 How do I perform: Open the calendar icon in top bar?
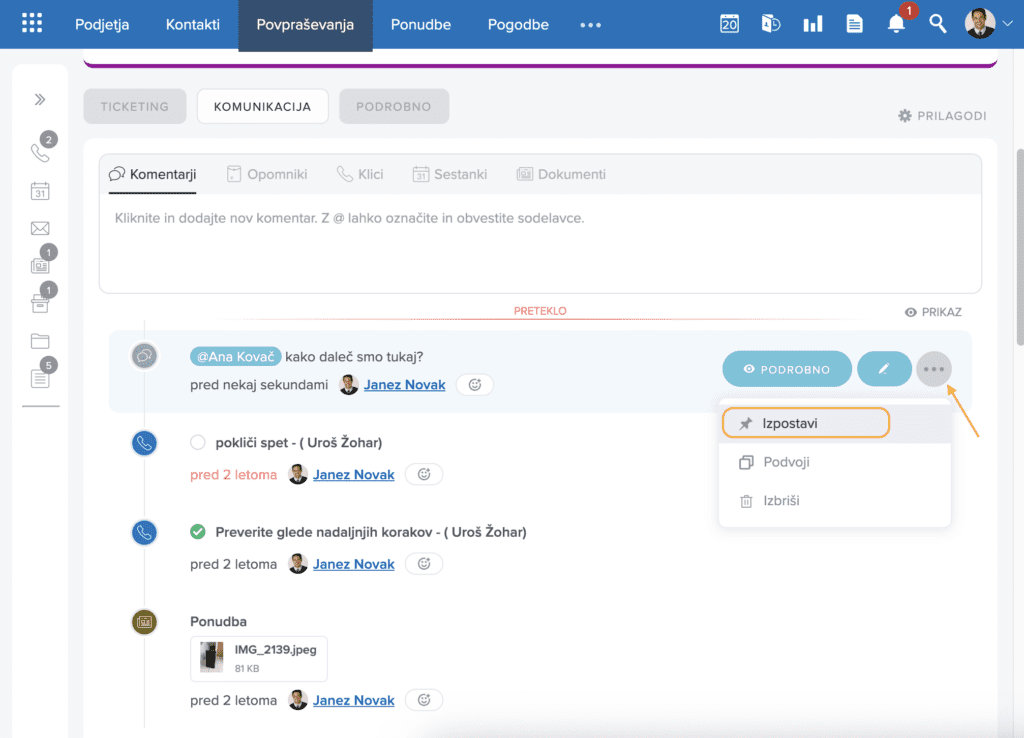(x=729, y=24)
